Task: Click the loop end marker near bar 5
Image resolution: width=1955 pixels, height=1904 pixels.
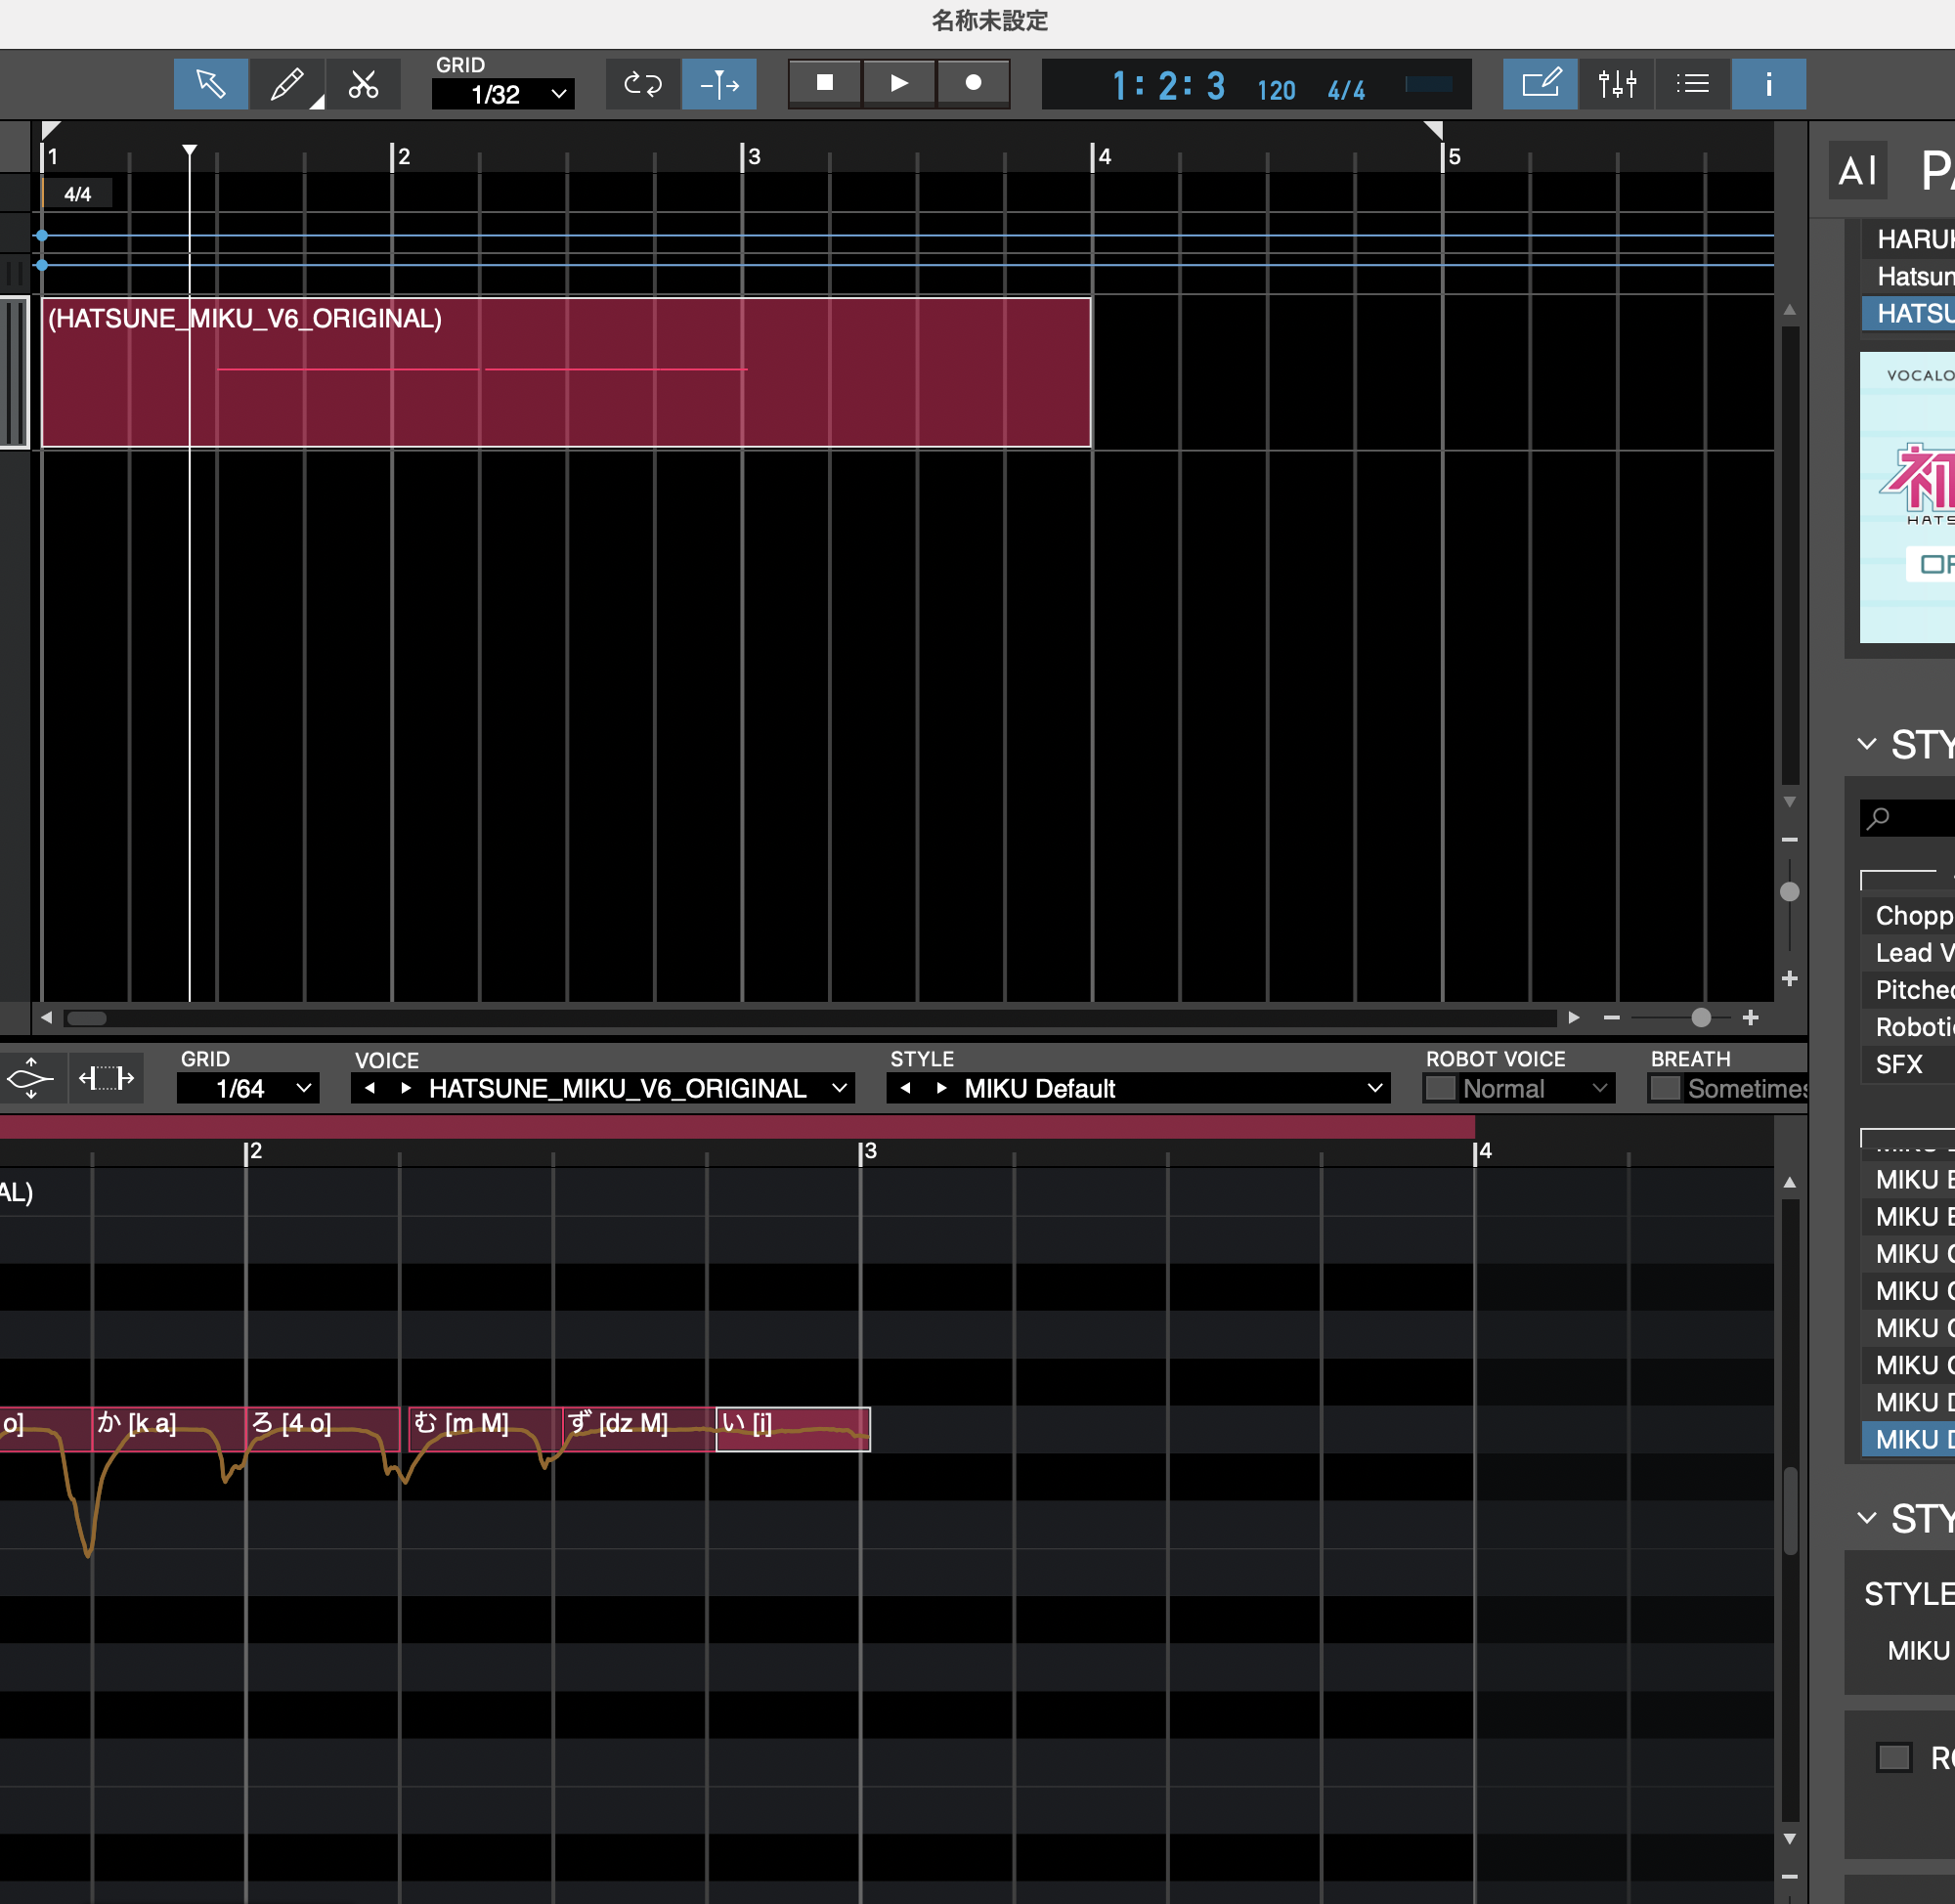Action: [x=1434, y=130]
